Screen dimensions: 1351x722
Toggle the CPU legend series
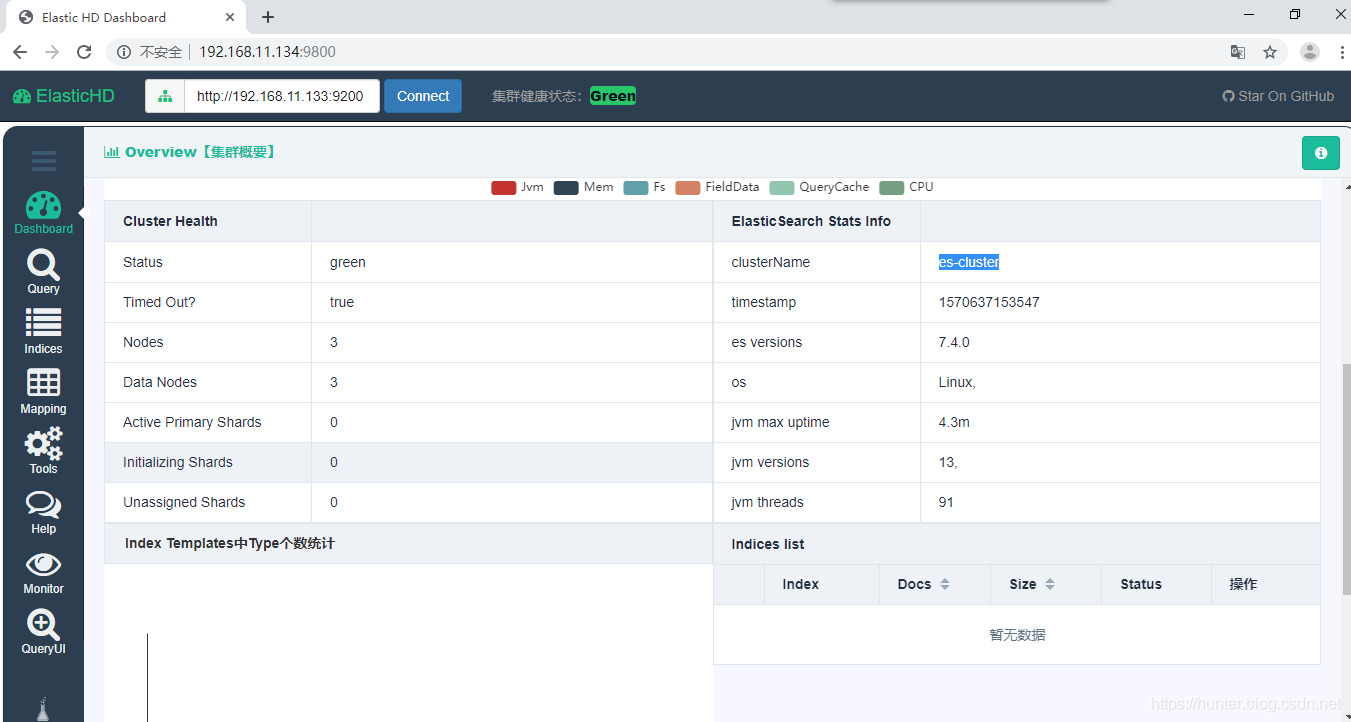[907, 187]
